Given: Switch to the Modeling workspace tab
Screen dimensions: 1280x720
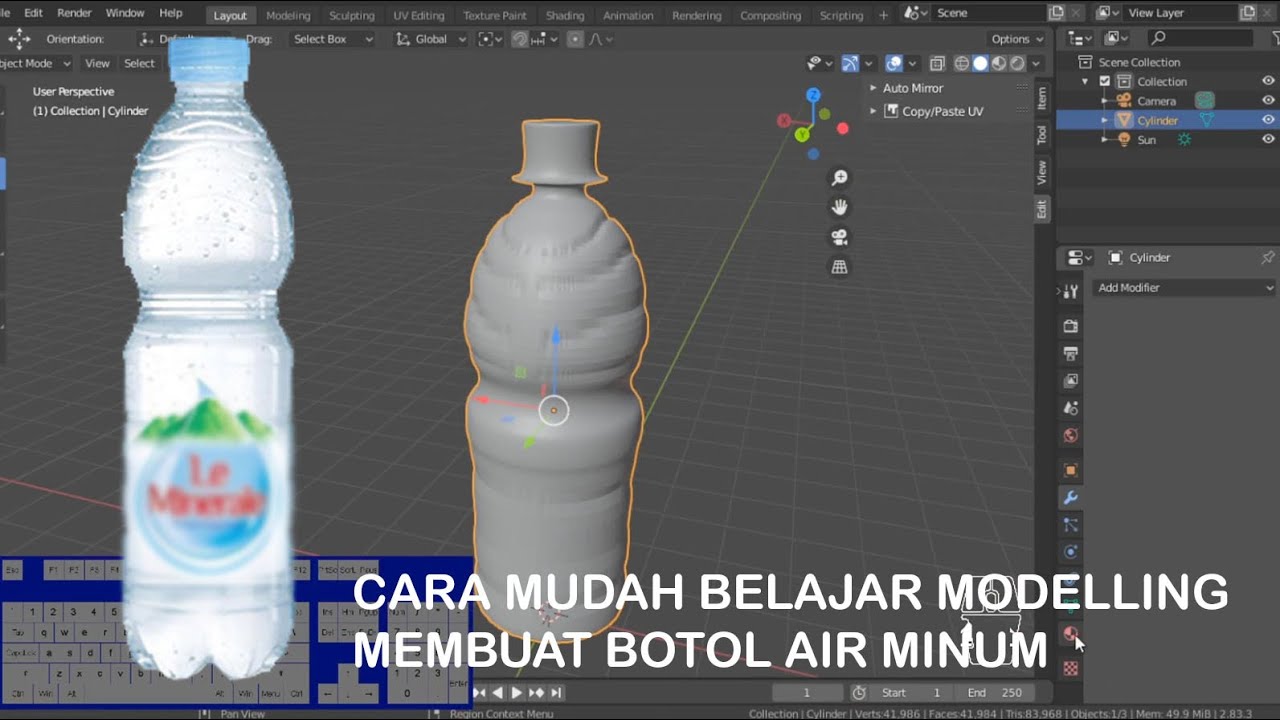Looking at the screenshot, I should click(288, 15).
